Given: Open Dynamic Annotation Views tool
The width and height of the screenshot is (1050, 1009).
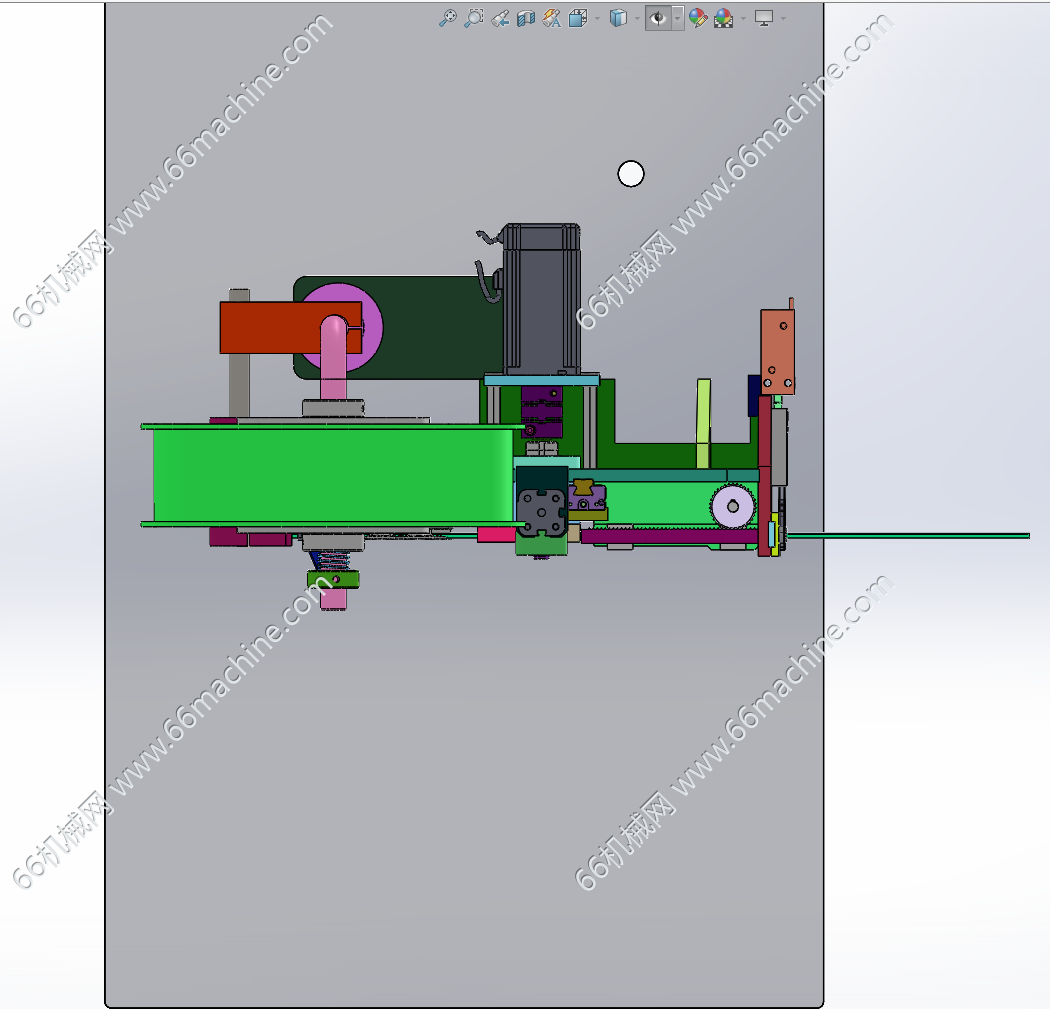Looking at the screenshot, I should click(x=552, y=19).
